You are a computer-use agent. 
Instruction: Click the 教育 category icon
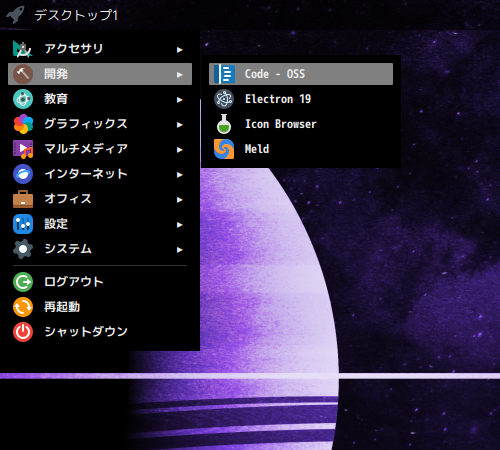(23, 99)
